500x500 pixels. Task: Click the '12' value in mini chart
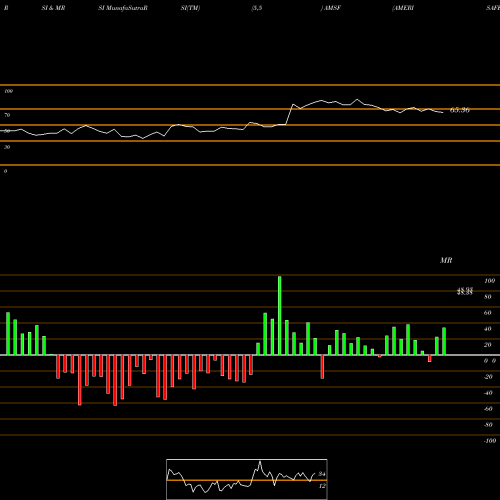[x=322, y=486]
